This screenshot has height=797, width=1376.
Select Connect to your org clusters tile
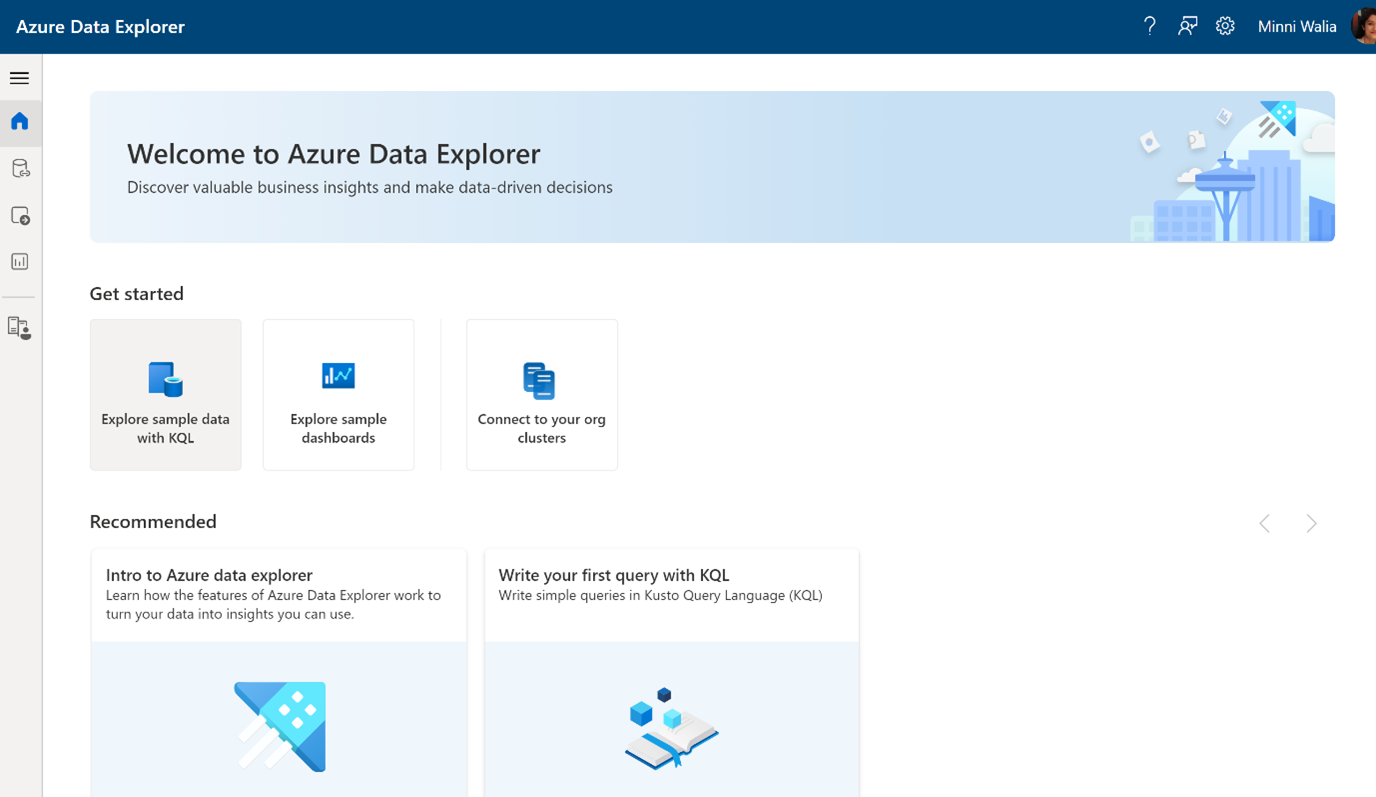pos(542,395)
